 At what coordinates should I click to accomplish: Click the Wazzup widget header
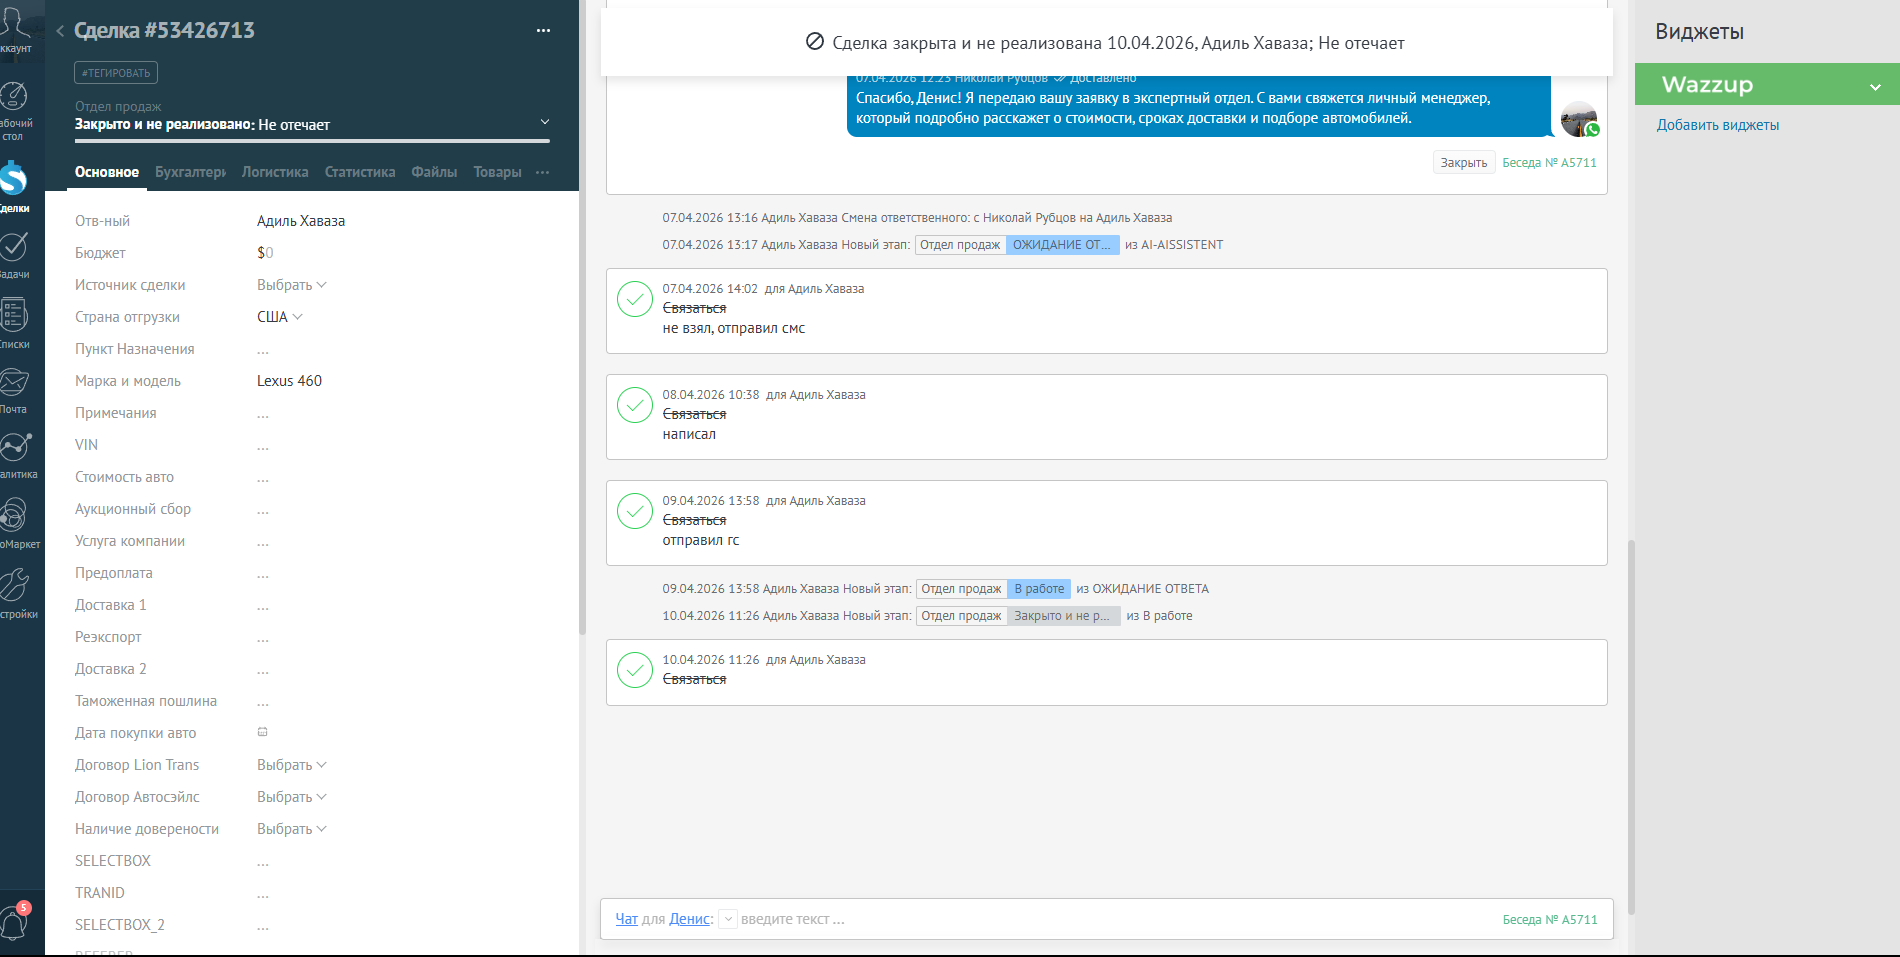(x=1767, y=85)
